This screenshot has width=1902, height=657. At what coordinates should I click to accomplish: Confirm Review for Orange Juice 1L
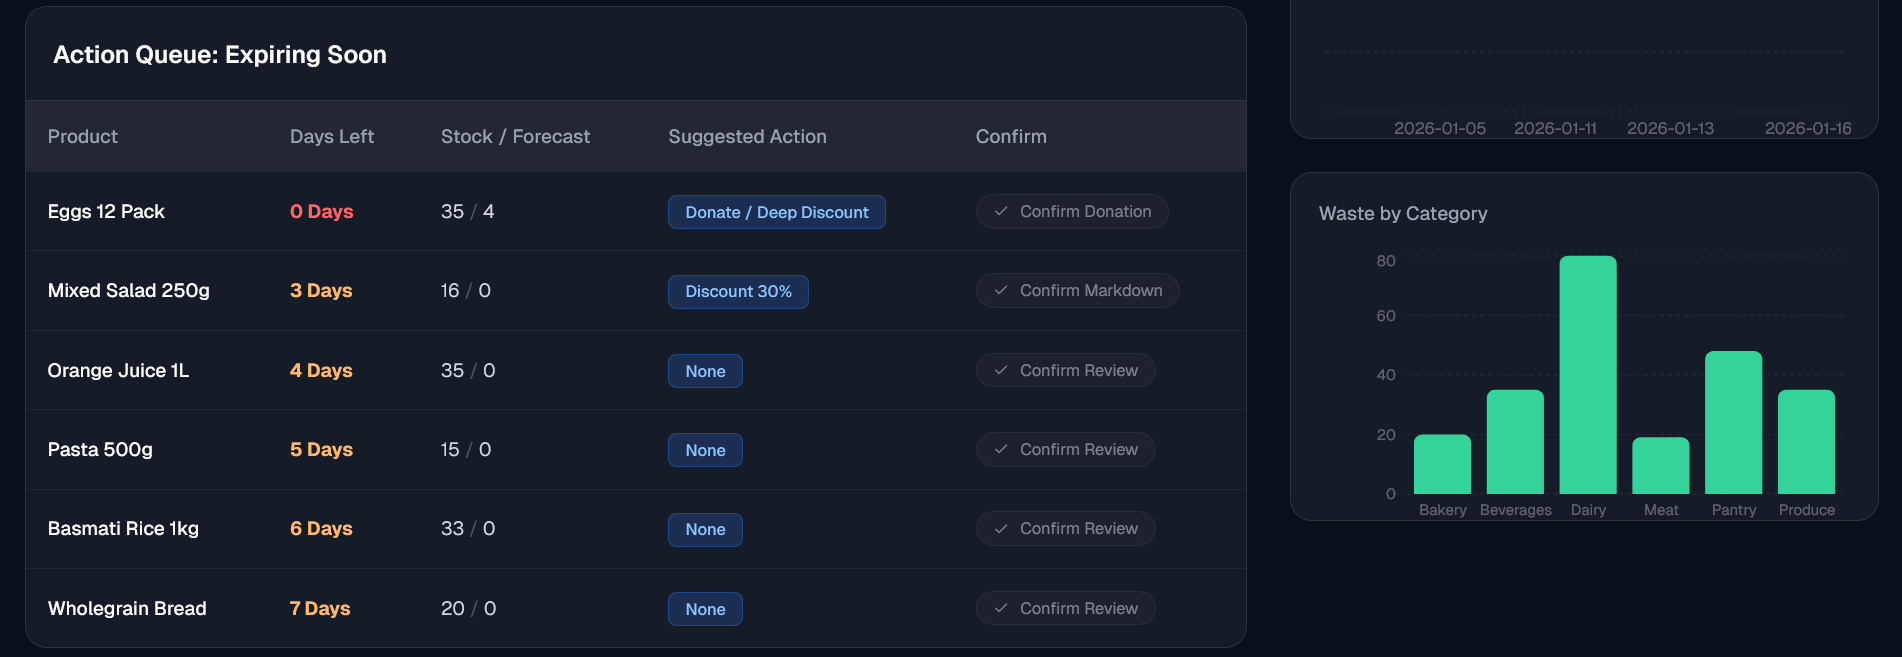pyautogui.click(x=1066, y=371)
